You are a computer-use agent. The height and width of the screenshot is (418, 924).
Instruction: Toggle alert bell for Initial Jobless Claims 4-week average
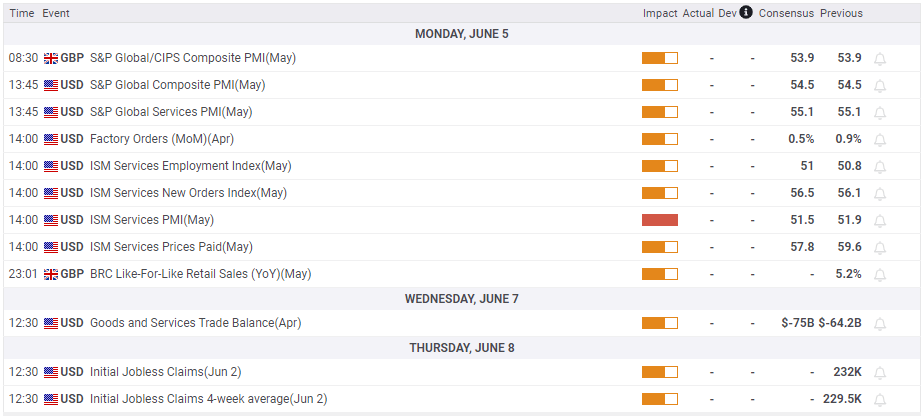880,399
